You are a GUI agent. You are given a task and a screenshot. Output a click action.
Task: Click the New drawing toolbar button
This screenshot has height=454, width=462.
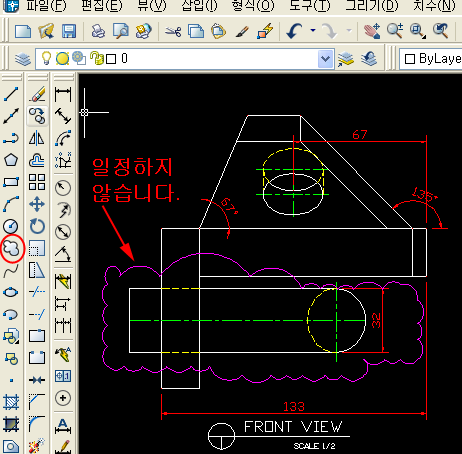(23, 31)
